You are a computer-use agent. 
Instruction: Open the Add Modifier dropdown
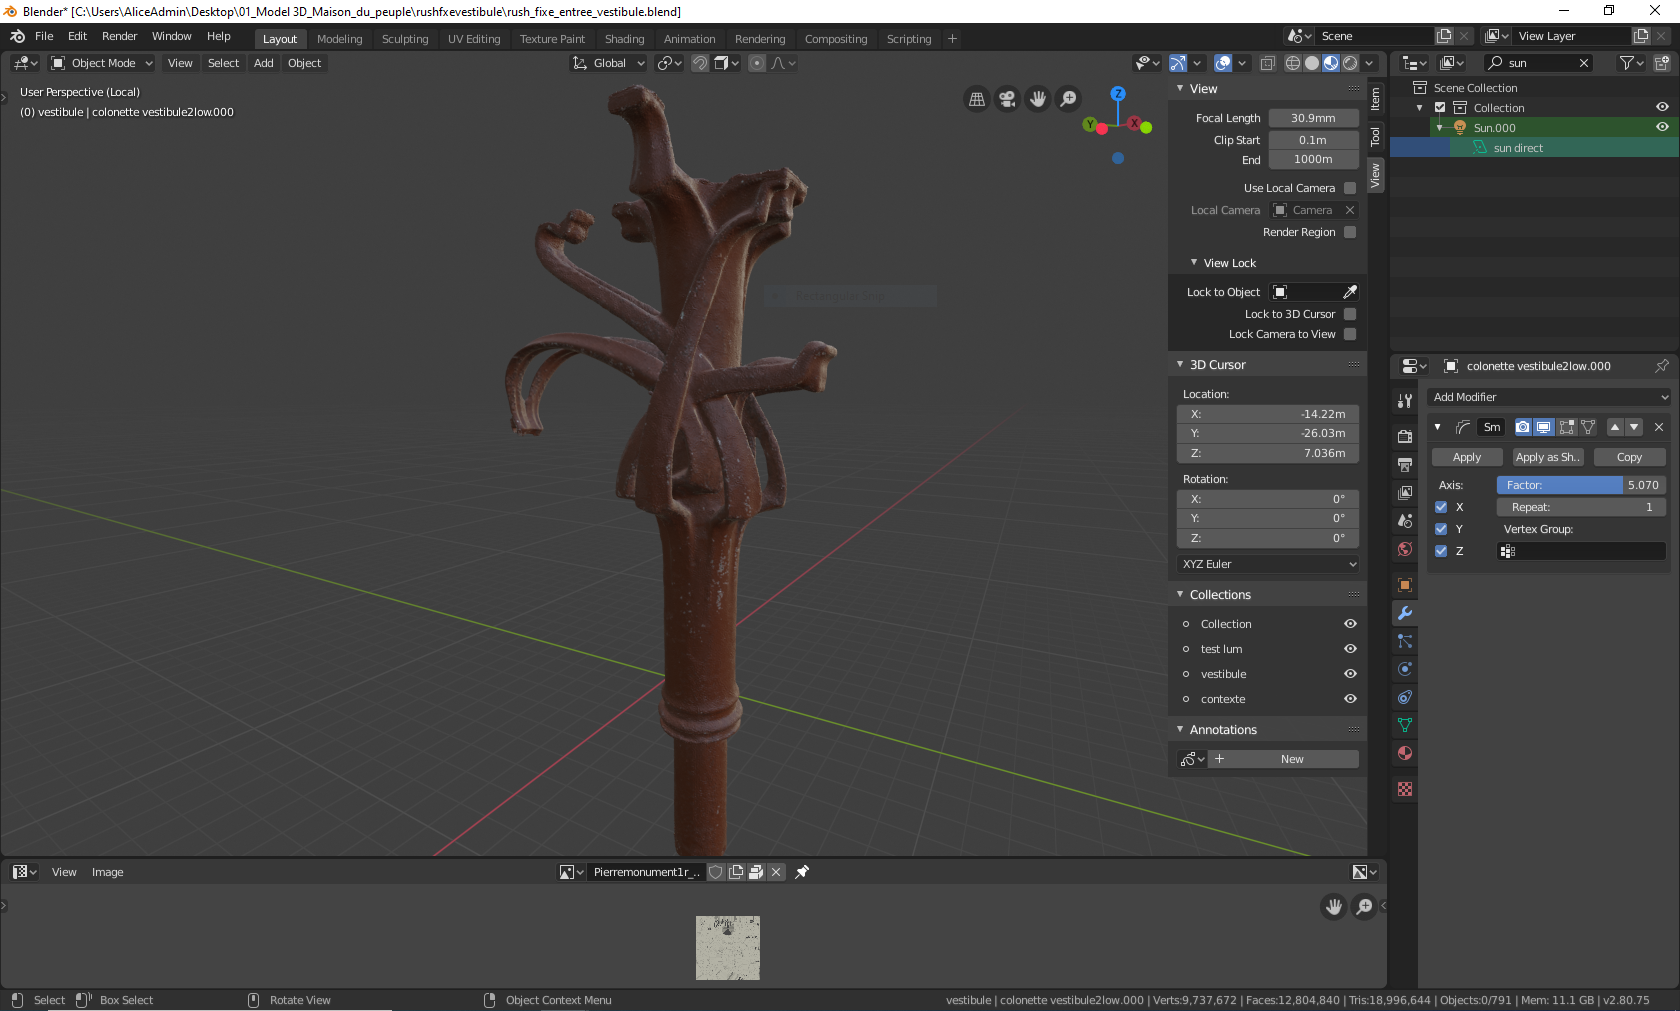pos(1548,397)
